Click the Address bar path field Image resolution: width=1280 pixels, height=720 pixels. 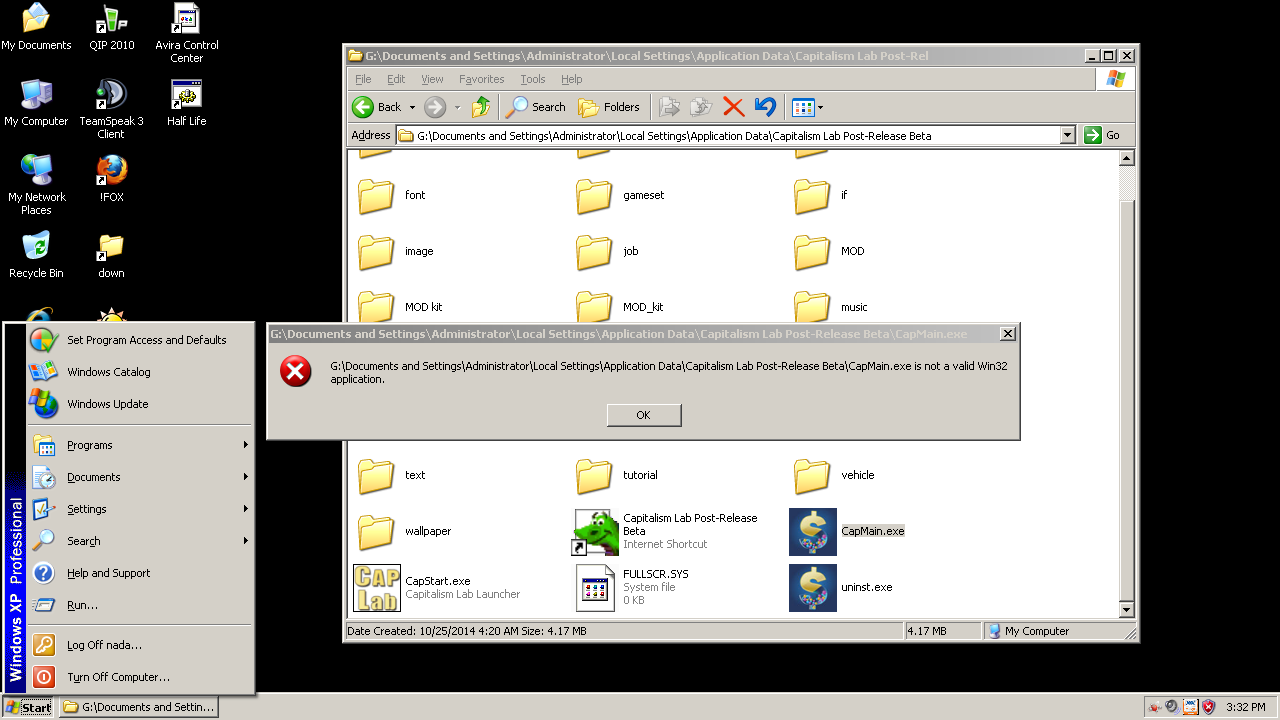point(728,135)
